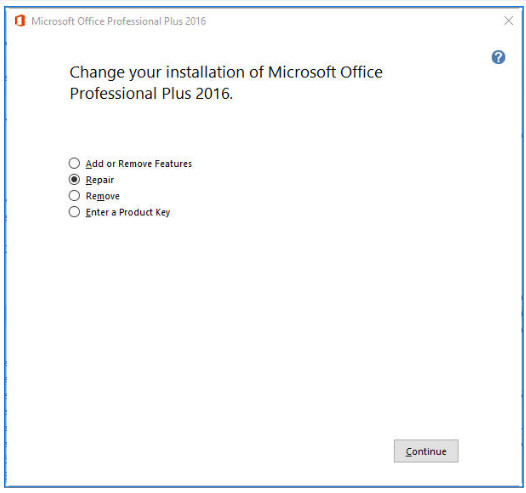Click the 'Change your installation' heading text
This screenshot has height=493, width=526.
pyautogui.click(x=226, y=83)
